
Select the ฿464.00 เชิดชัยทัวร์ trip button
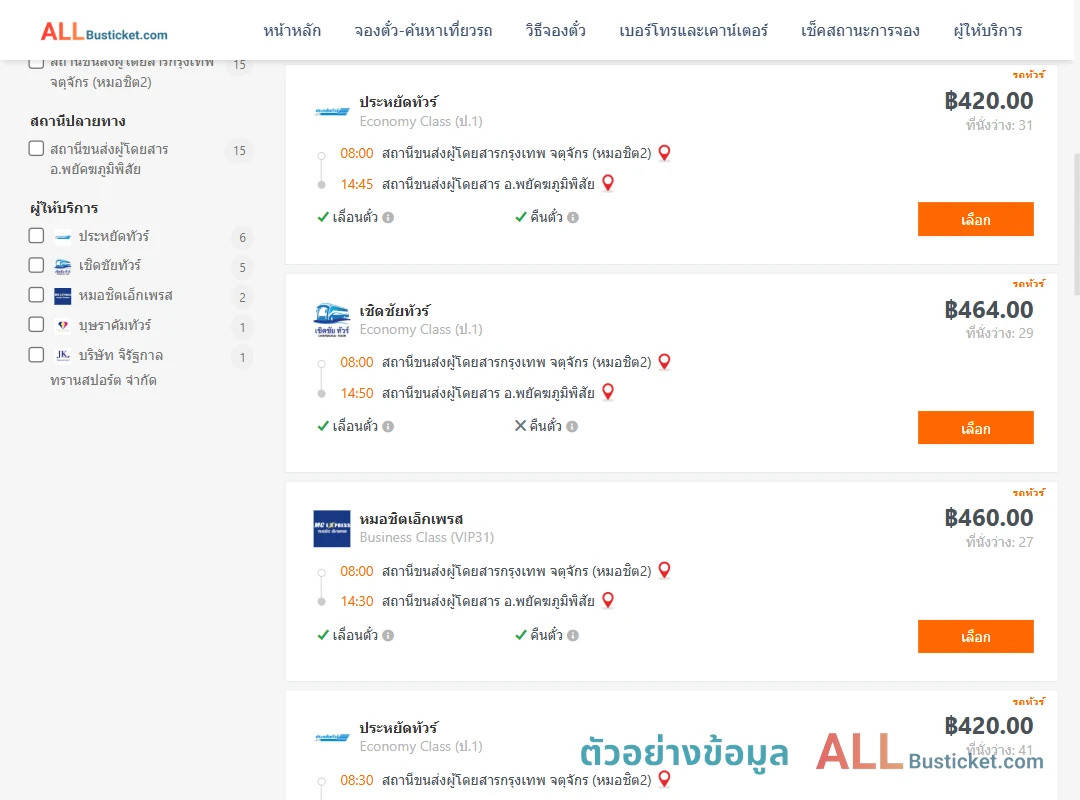tap(975, 428)
